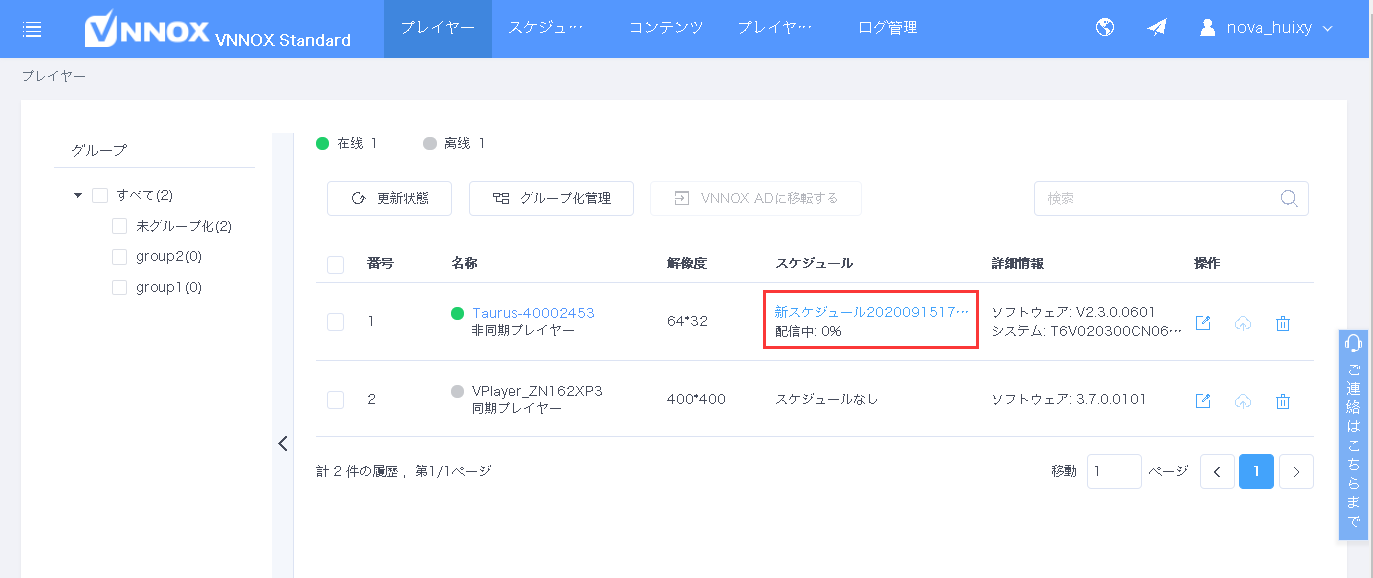The image size is (1373, 578).
Task: Click the edit icon for Taurus-40002453
Action: coord(1203,323)
